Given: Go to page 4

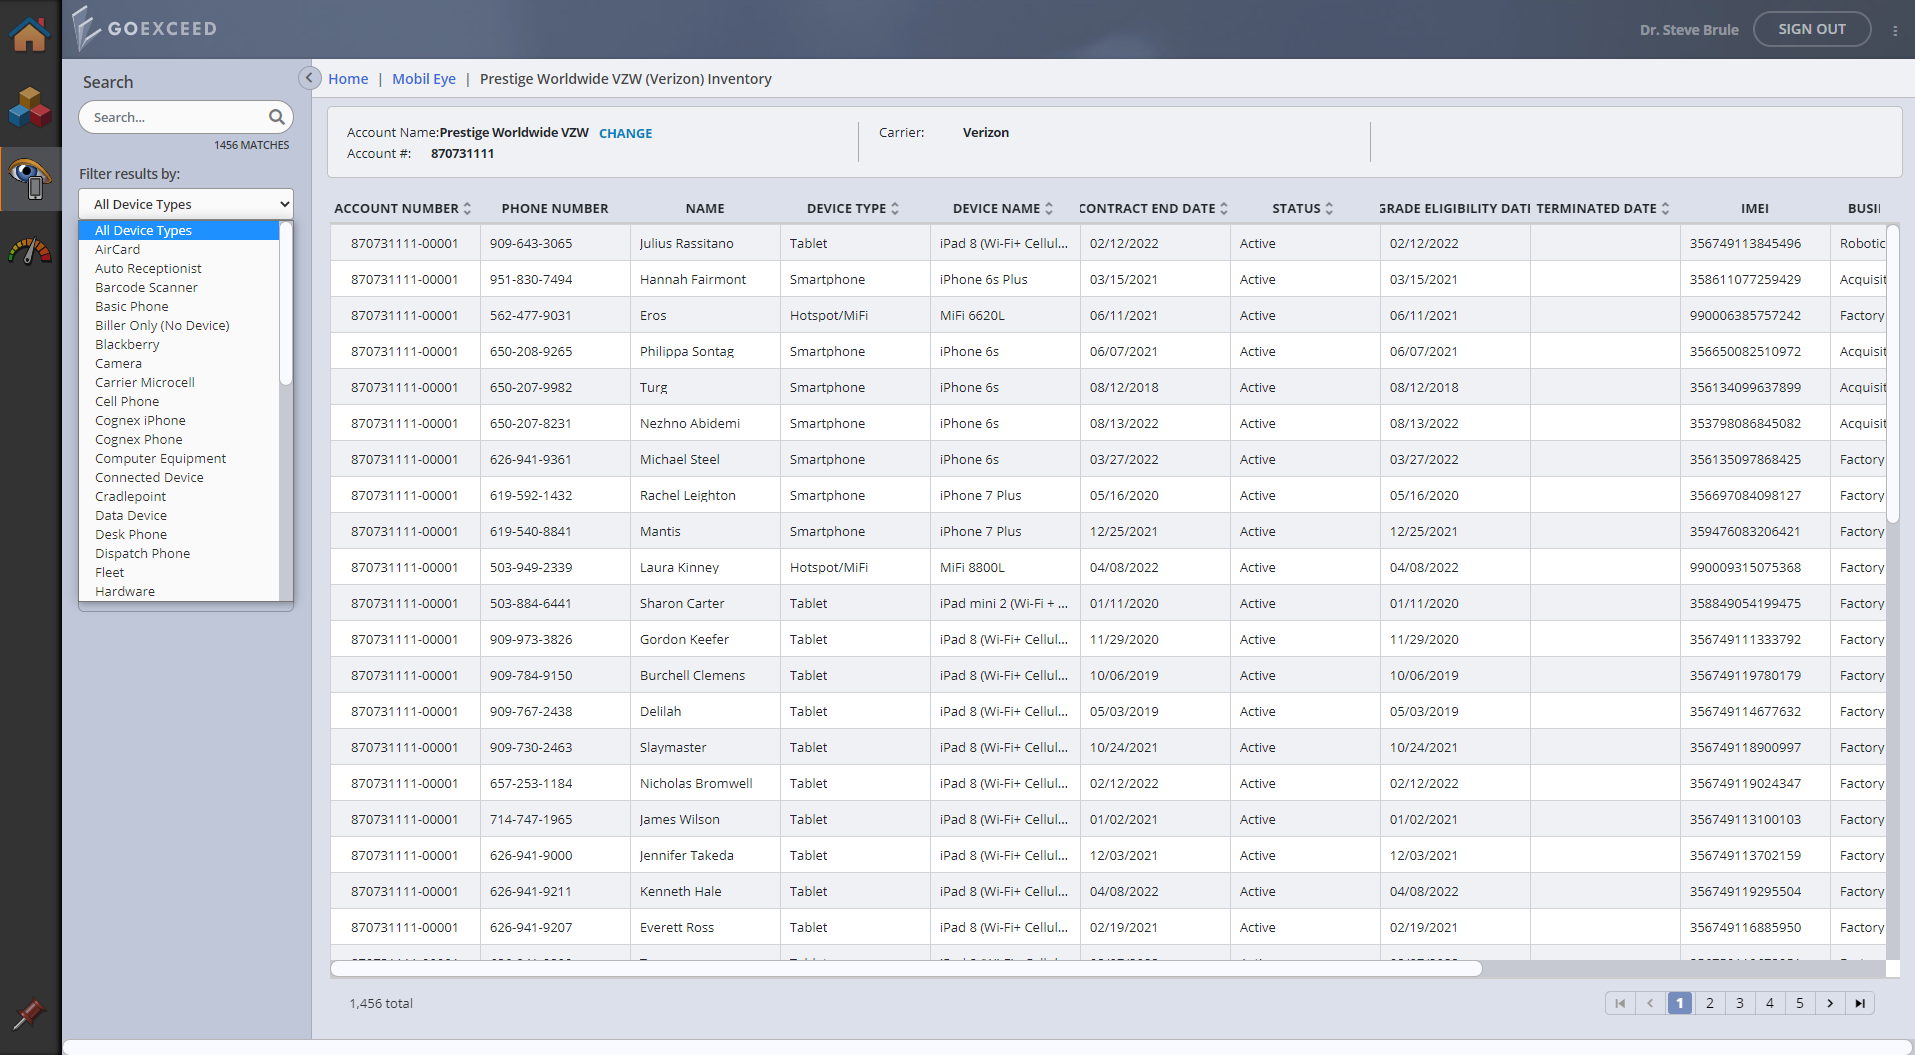Looking at the screenshot, I should click(x=1770, y=1003).
